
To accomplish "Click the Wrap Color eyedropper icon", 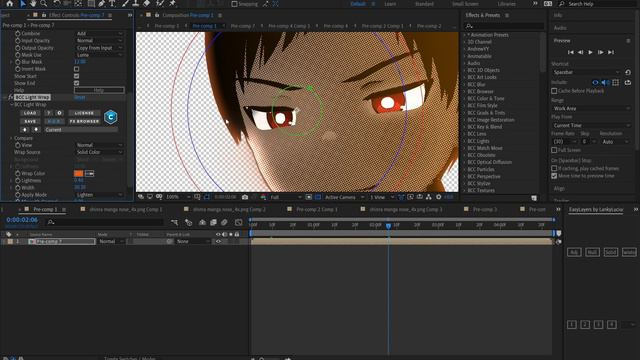I will (89, 173).
